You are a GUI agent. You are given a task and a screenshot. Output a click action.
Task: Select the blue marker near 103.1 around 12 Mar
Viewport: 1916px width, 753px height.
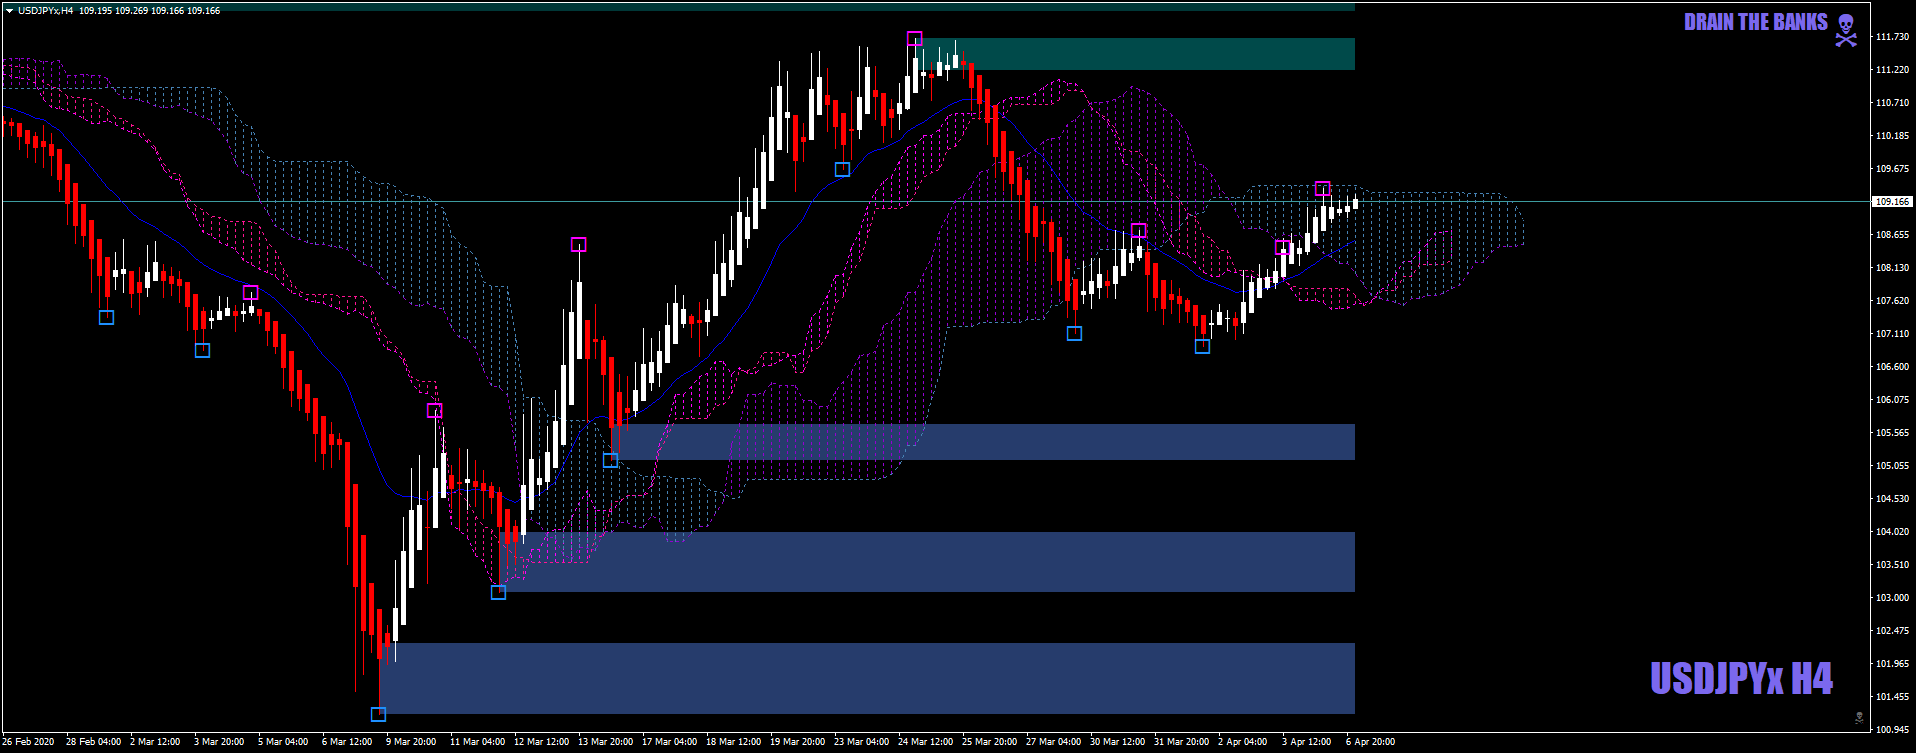[498, 592]
